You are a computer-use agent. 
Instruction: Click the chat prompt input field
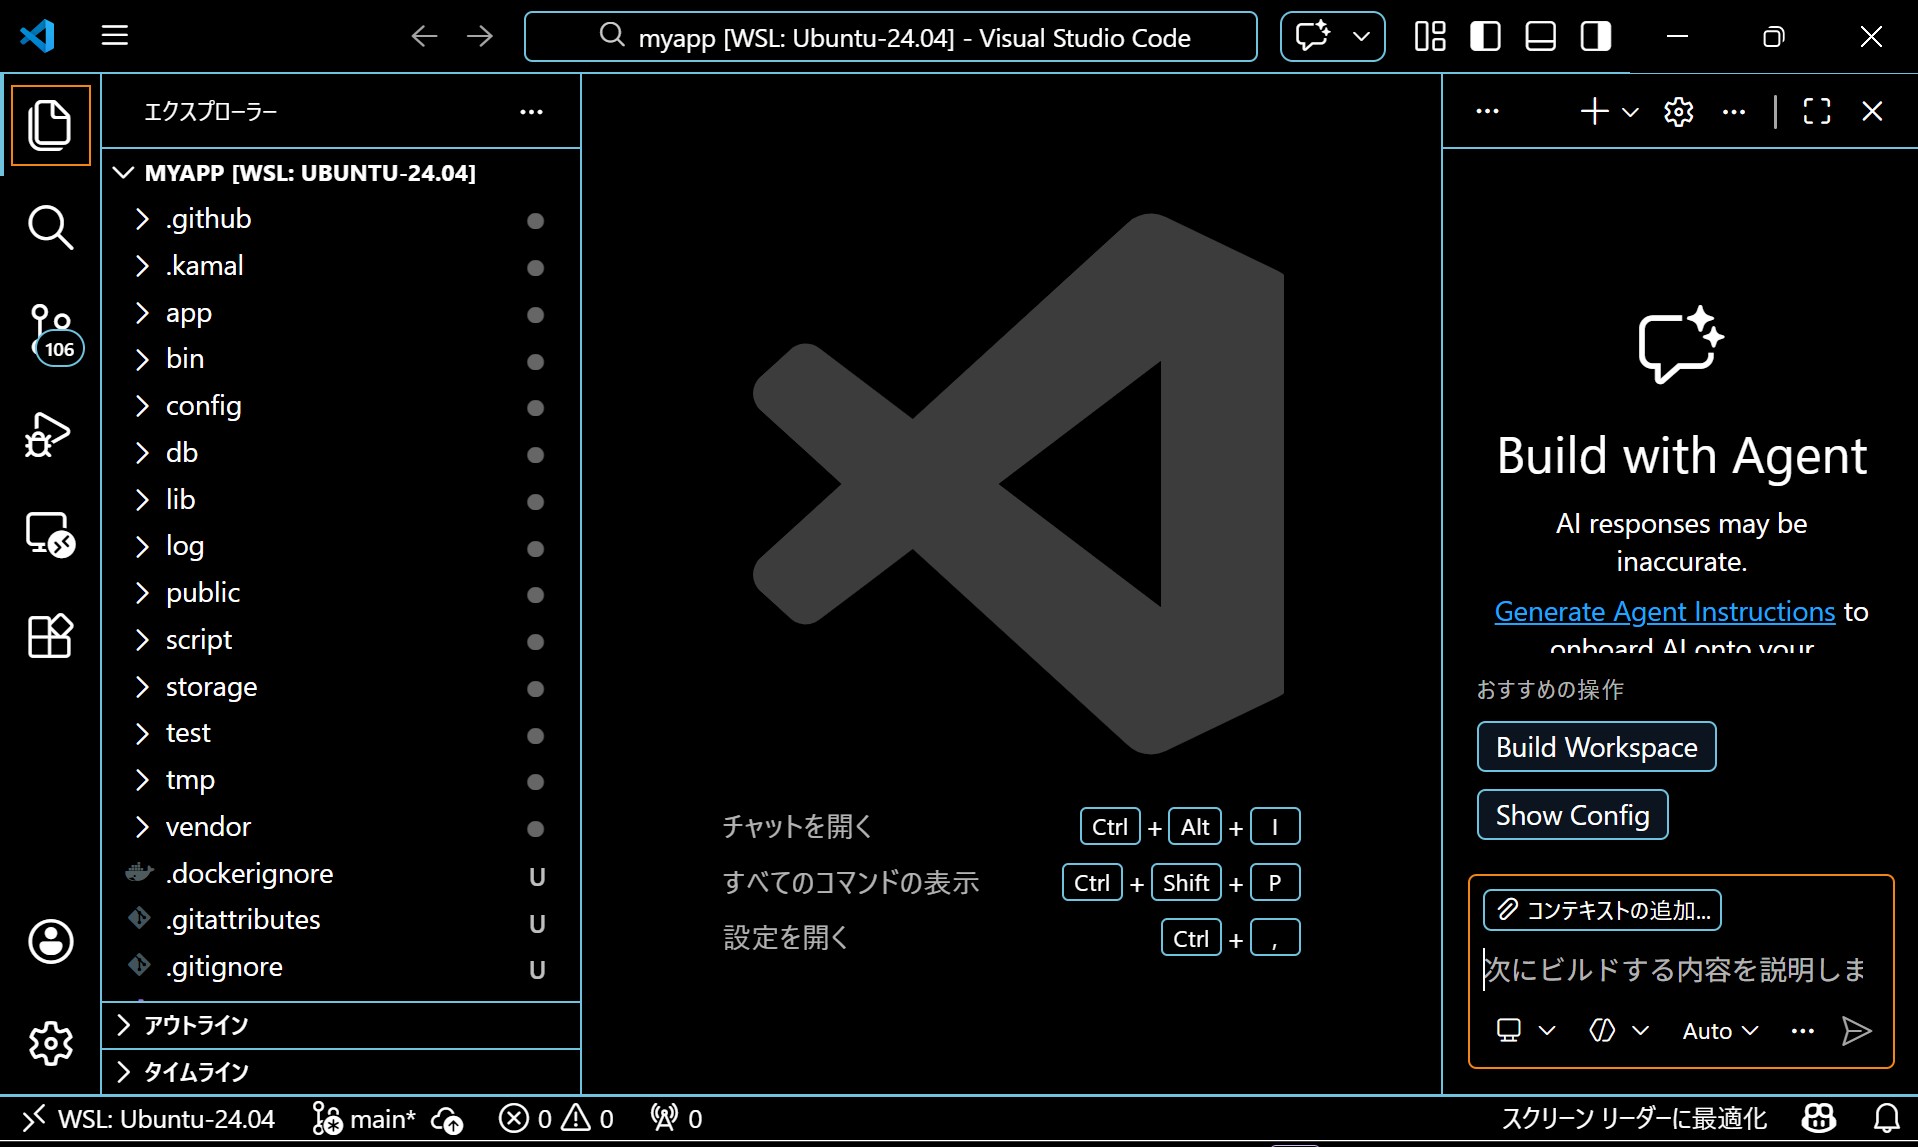pyautogui.click(x=1675, y=969)
